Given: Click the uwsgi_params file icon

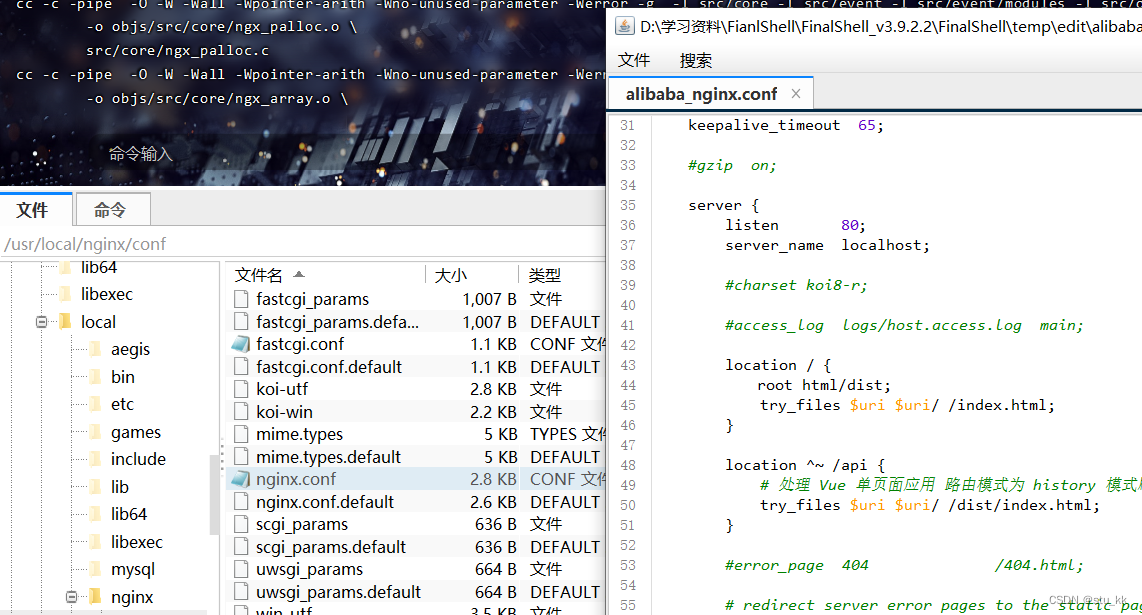Looking at the screenshot, I should pyautogui.click(x=241, y=569).
